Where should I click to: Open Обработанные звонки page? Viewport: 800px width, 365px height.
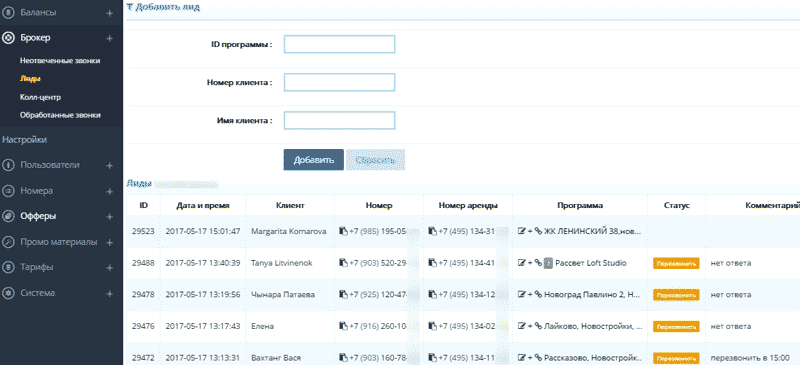pos(60,115)
